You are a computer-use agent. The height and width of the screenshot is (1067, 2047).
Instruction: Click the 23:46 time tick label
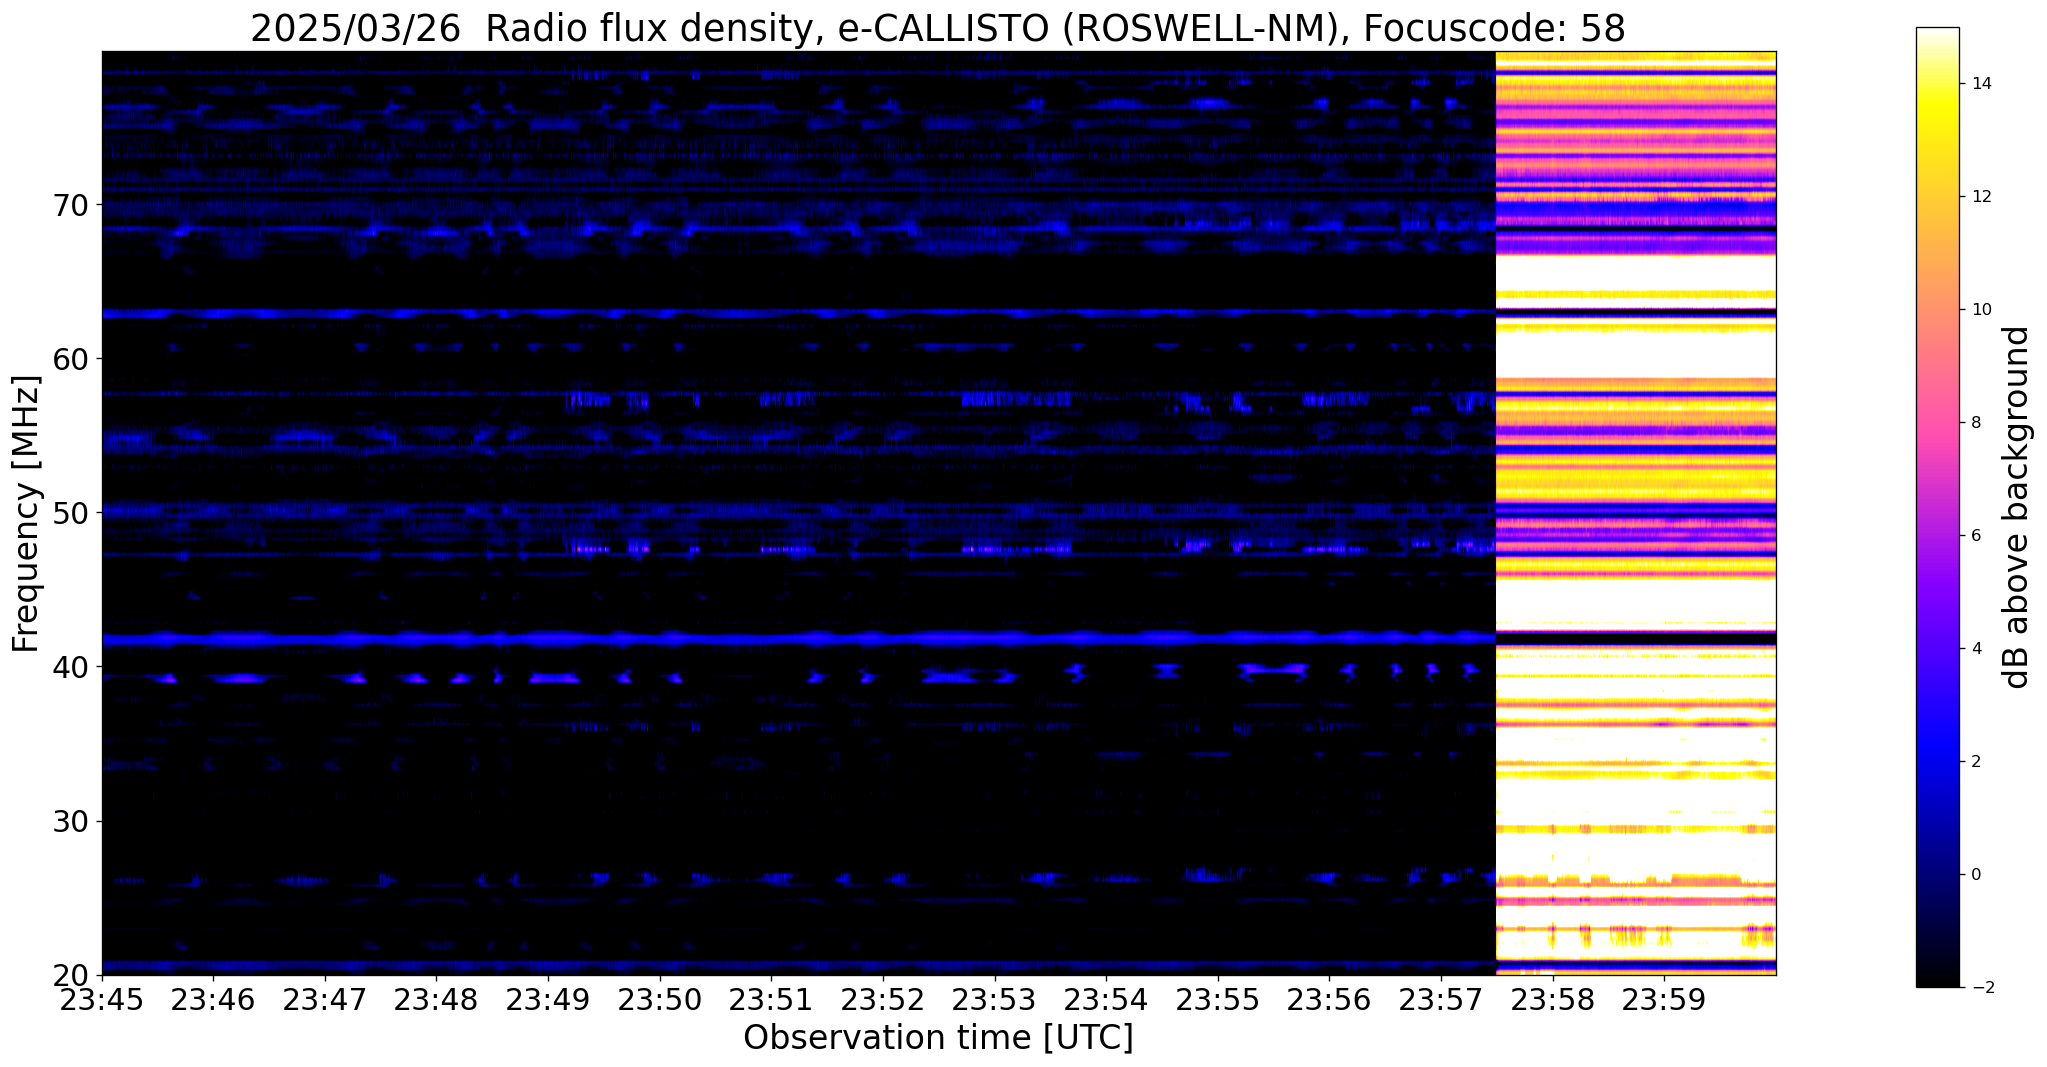(x=212, y=999)
